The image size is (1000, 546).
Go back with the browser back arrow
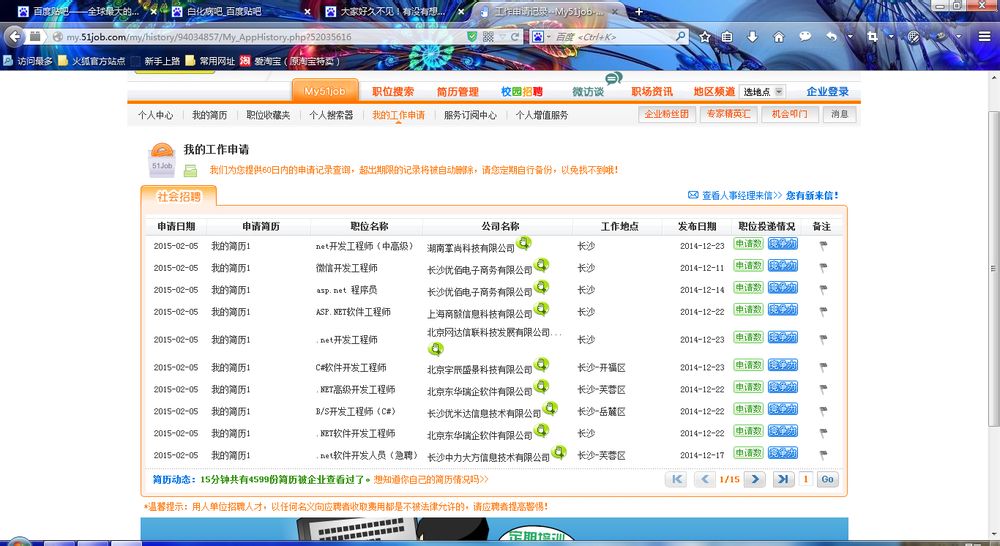tap(14, 36)
